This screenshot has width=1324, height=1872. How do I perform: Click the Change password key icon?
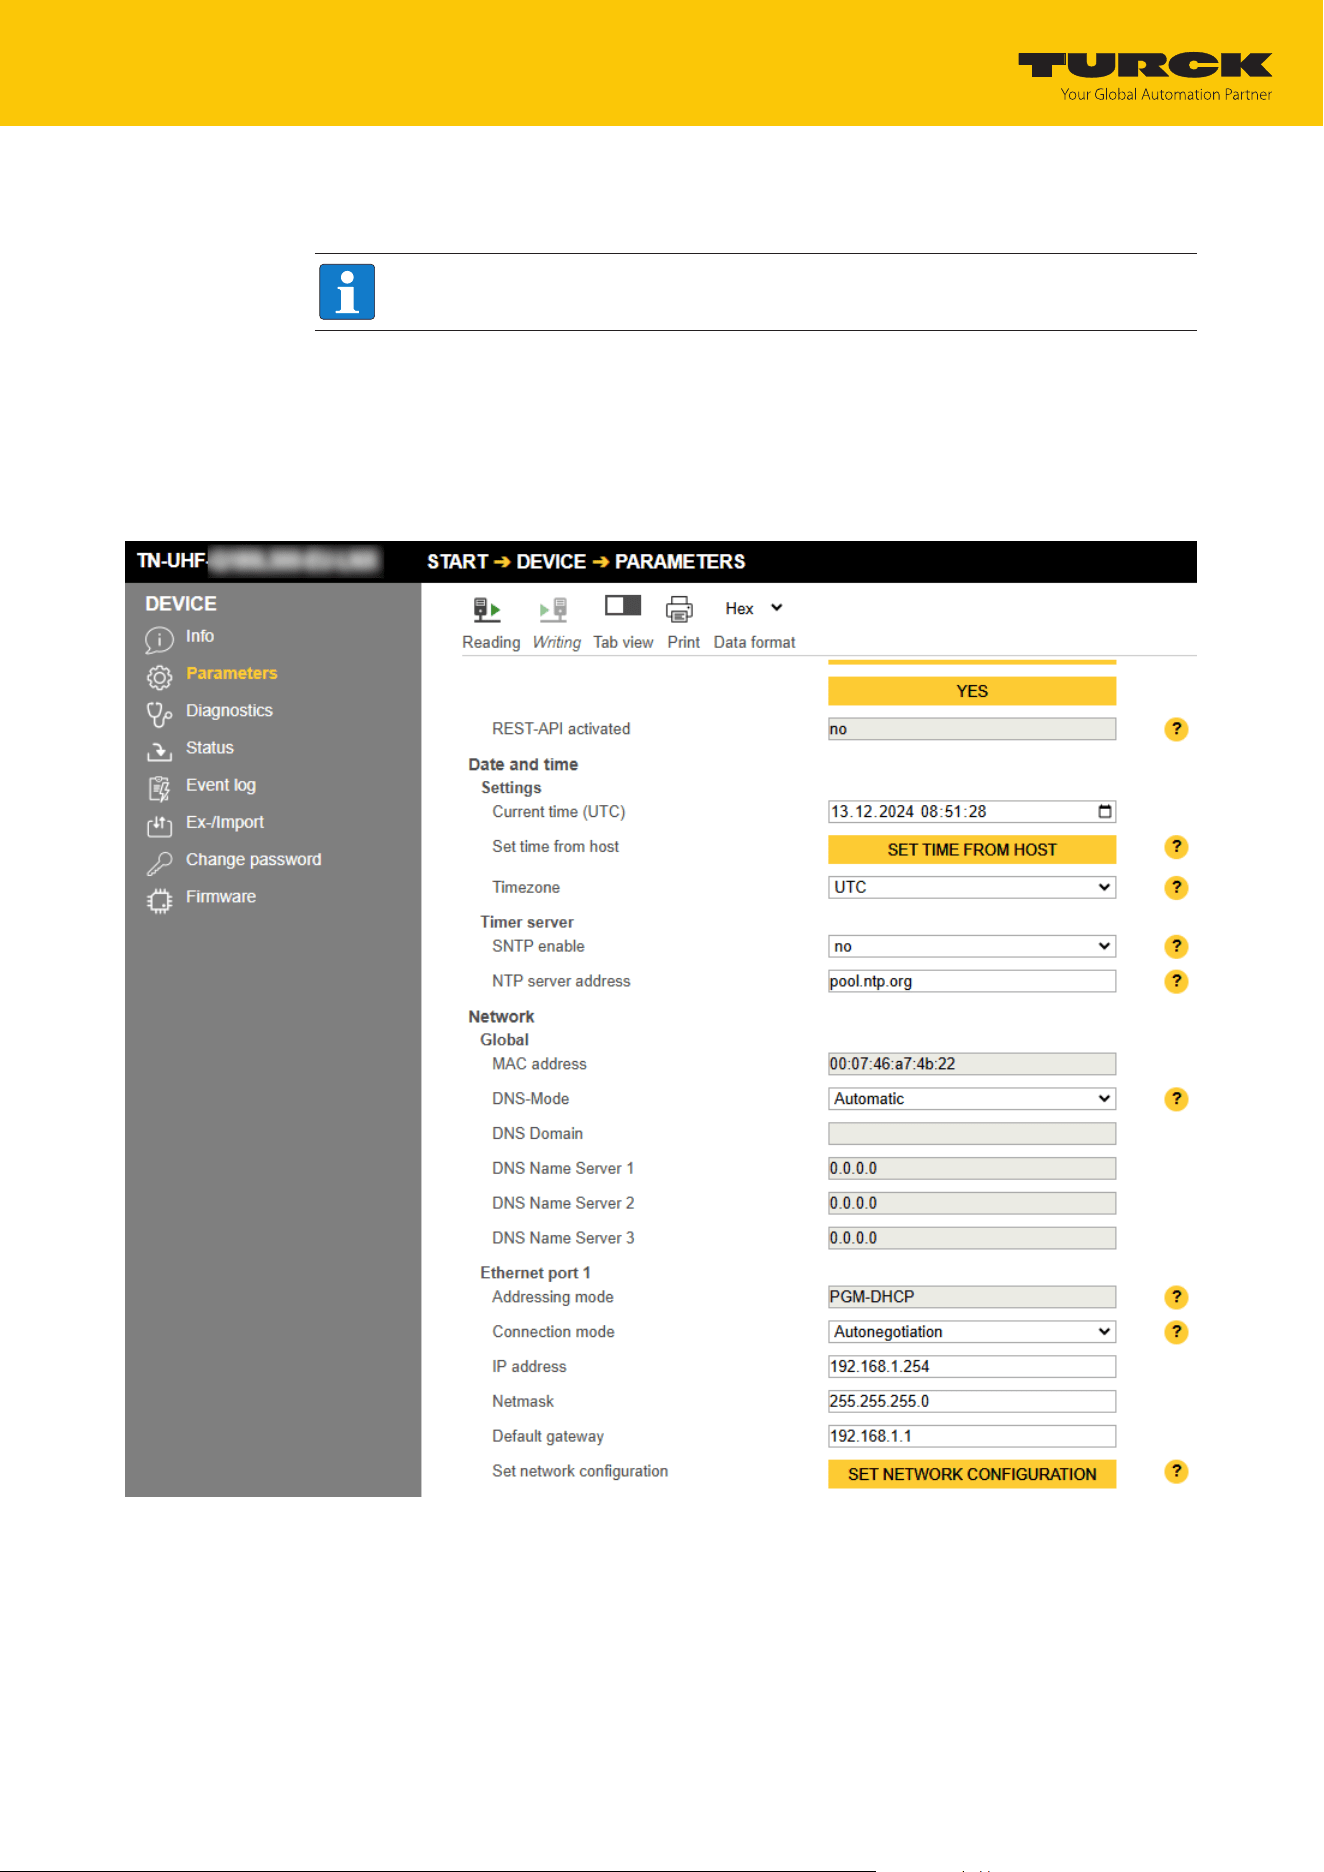click(x=159, y=863)
